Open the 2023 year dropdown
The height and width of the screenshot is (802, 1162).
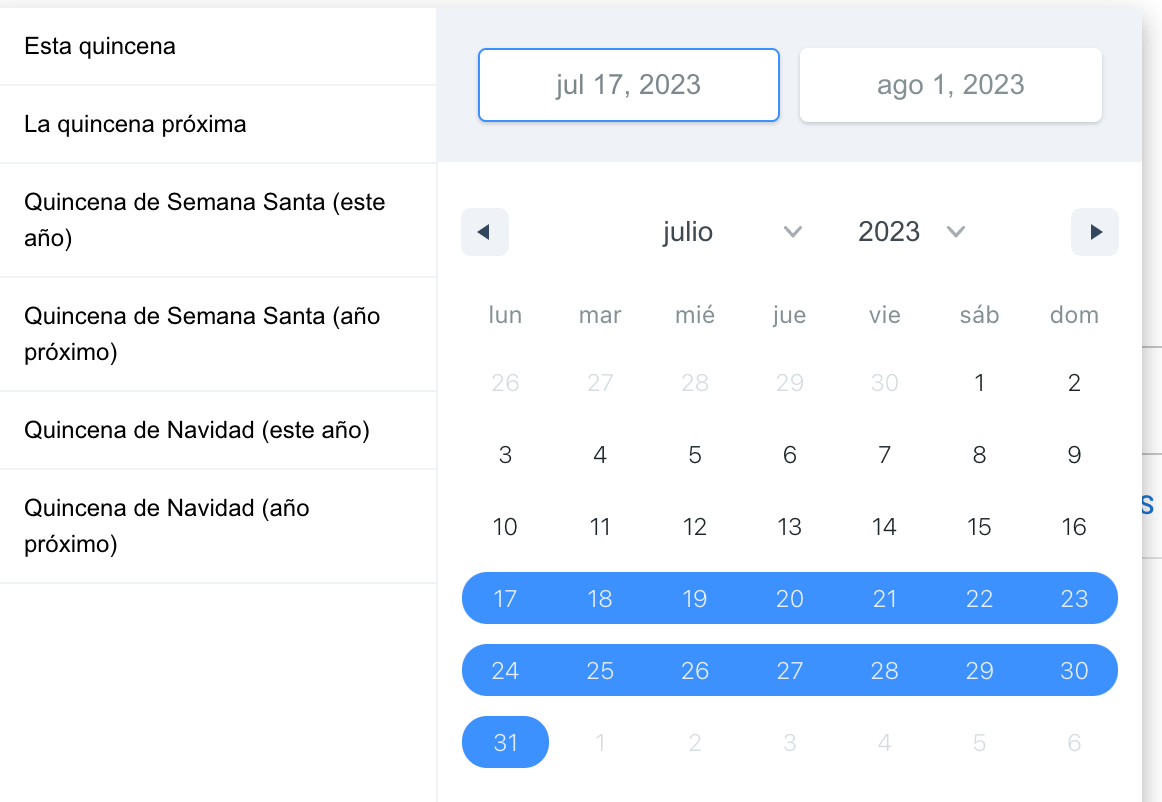click(x=911, y=232)
